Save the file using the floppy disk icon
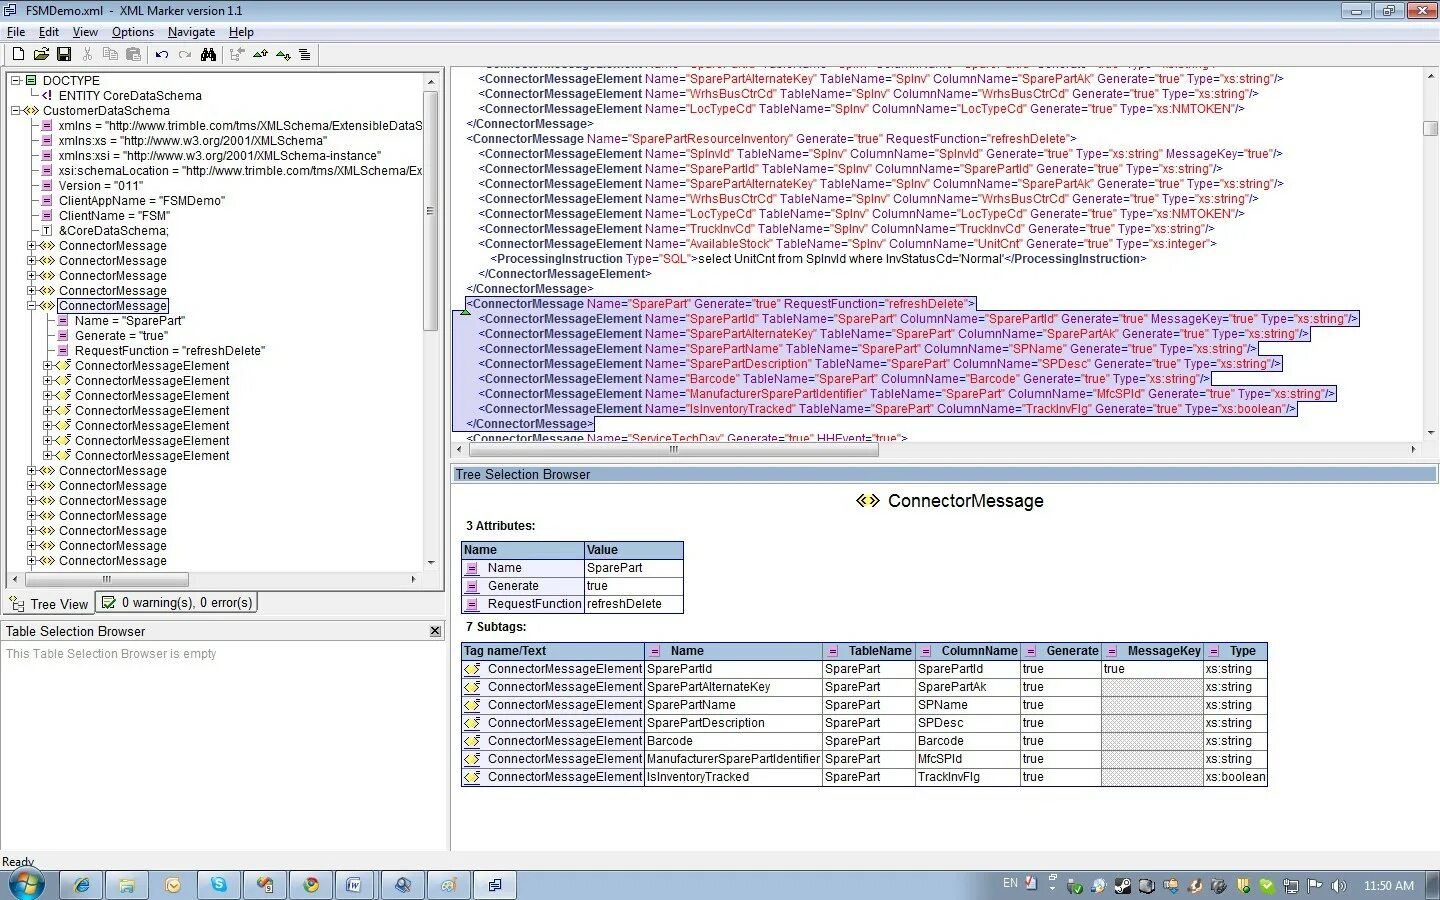The height and width of the screenshot is (900, 1440). tap(64, 54)
